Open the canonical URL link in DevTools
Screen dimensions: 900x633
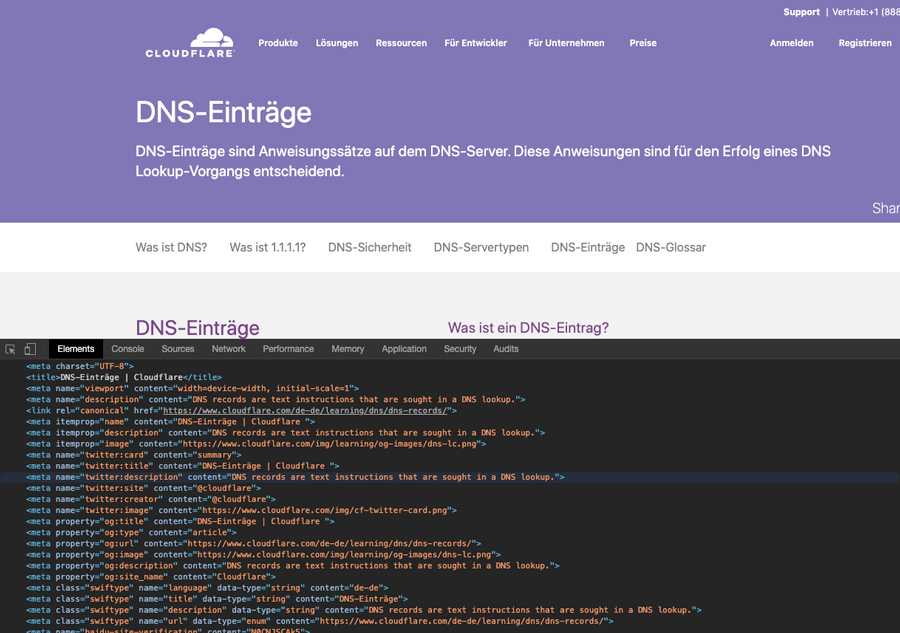pyautogui.click(x=304, y=410)
